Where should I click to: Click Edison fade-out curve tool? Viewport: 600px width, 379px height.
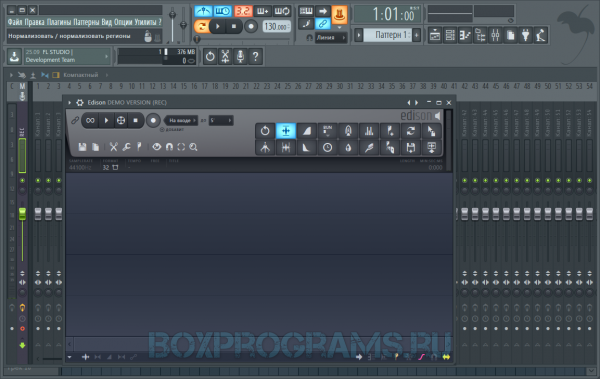pos(307,147)
